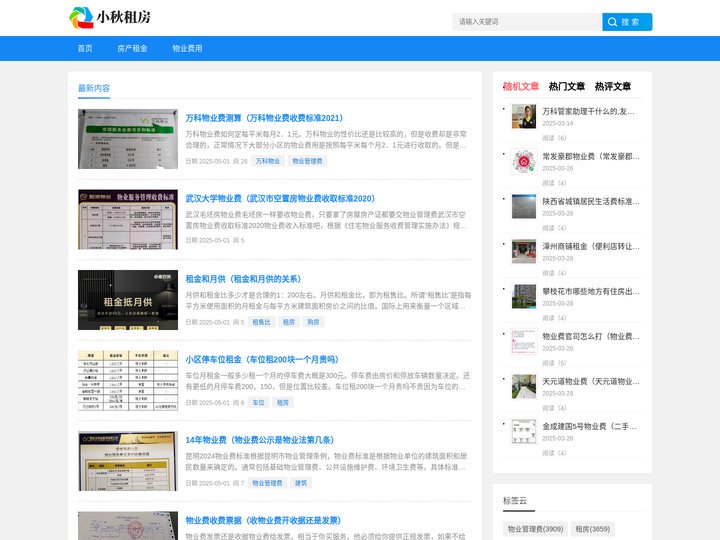Click the 物业费官司怎么打 sidebar thumbnail
720x540 pixels.
click(524, 341)
